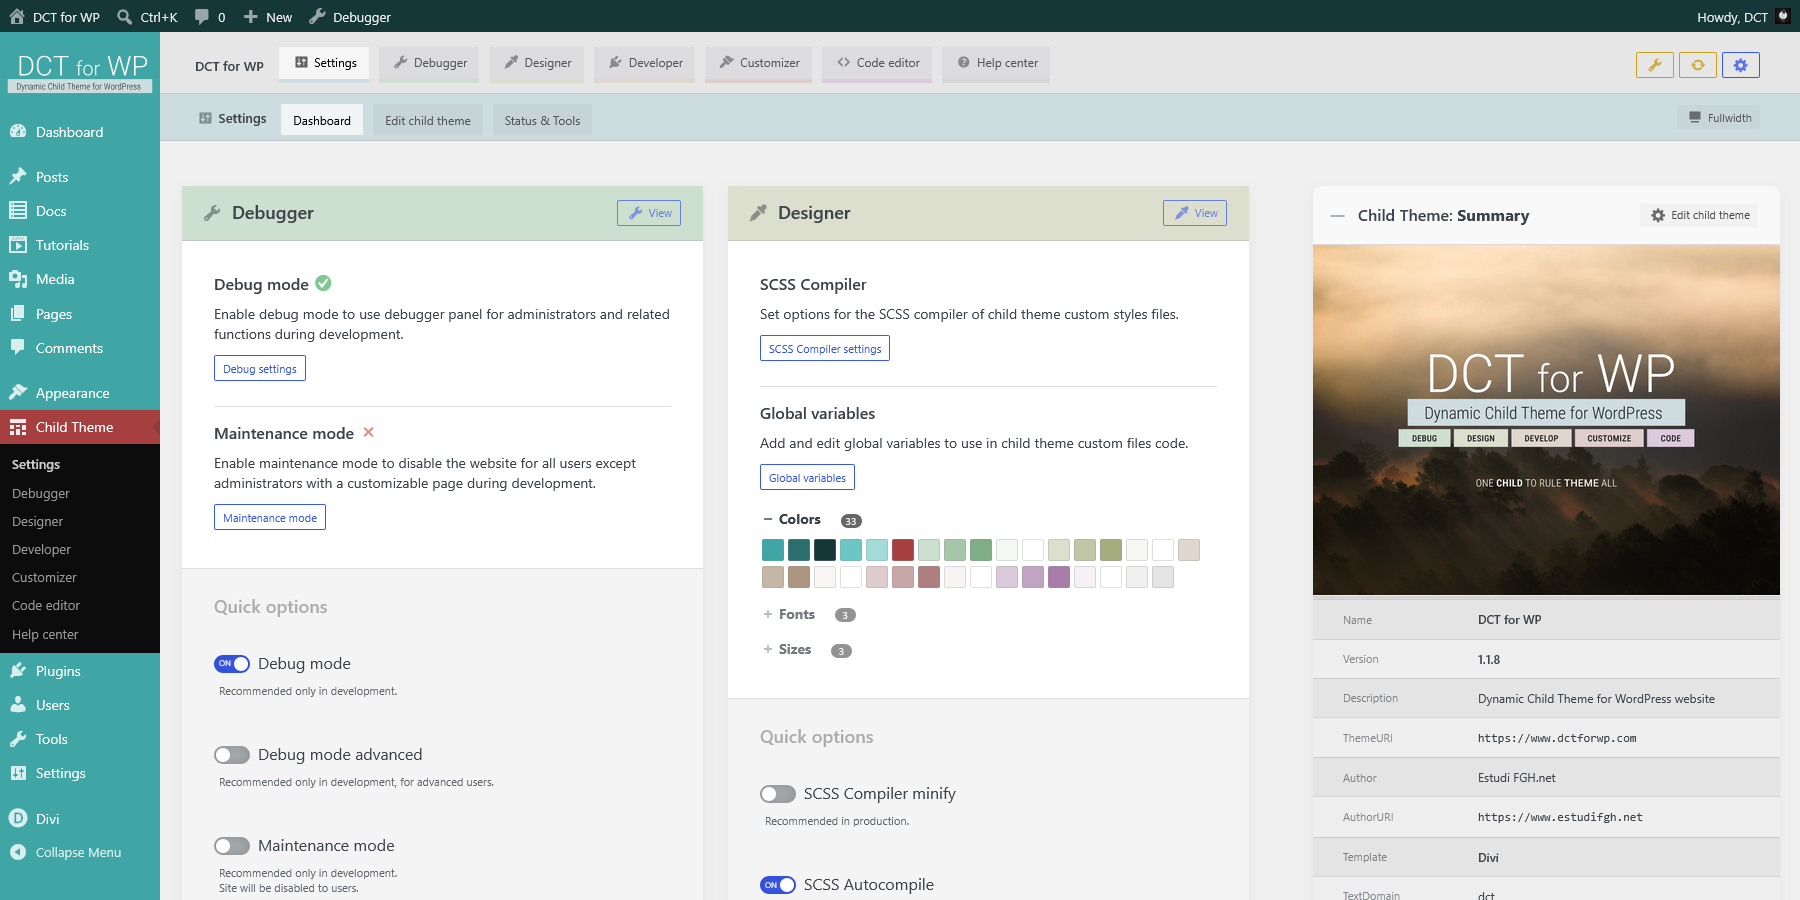The width and height of the screenshot is (1800, 900).
Task: Open Appearance in the sidebar
Action: pyautogui.click(x=80, y=393)
